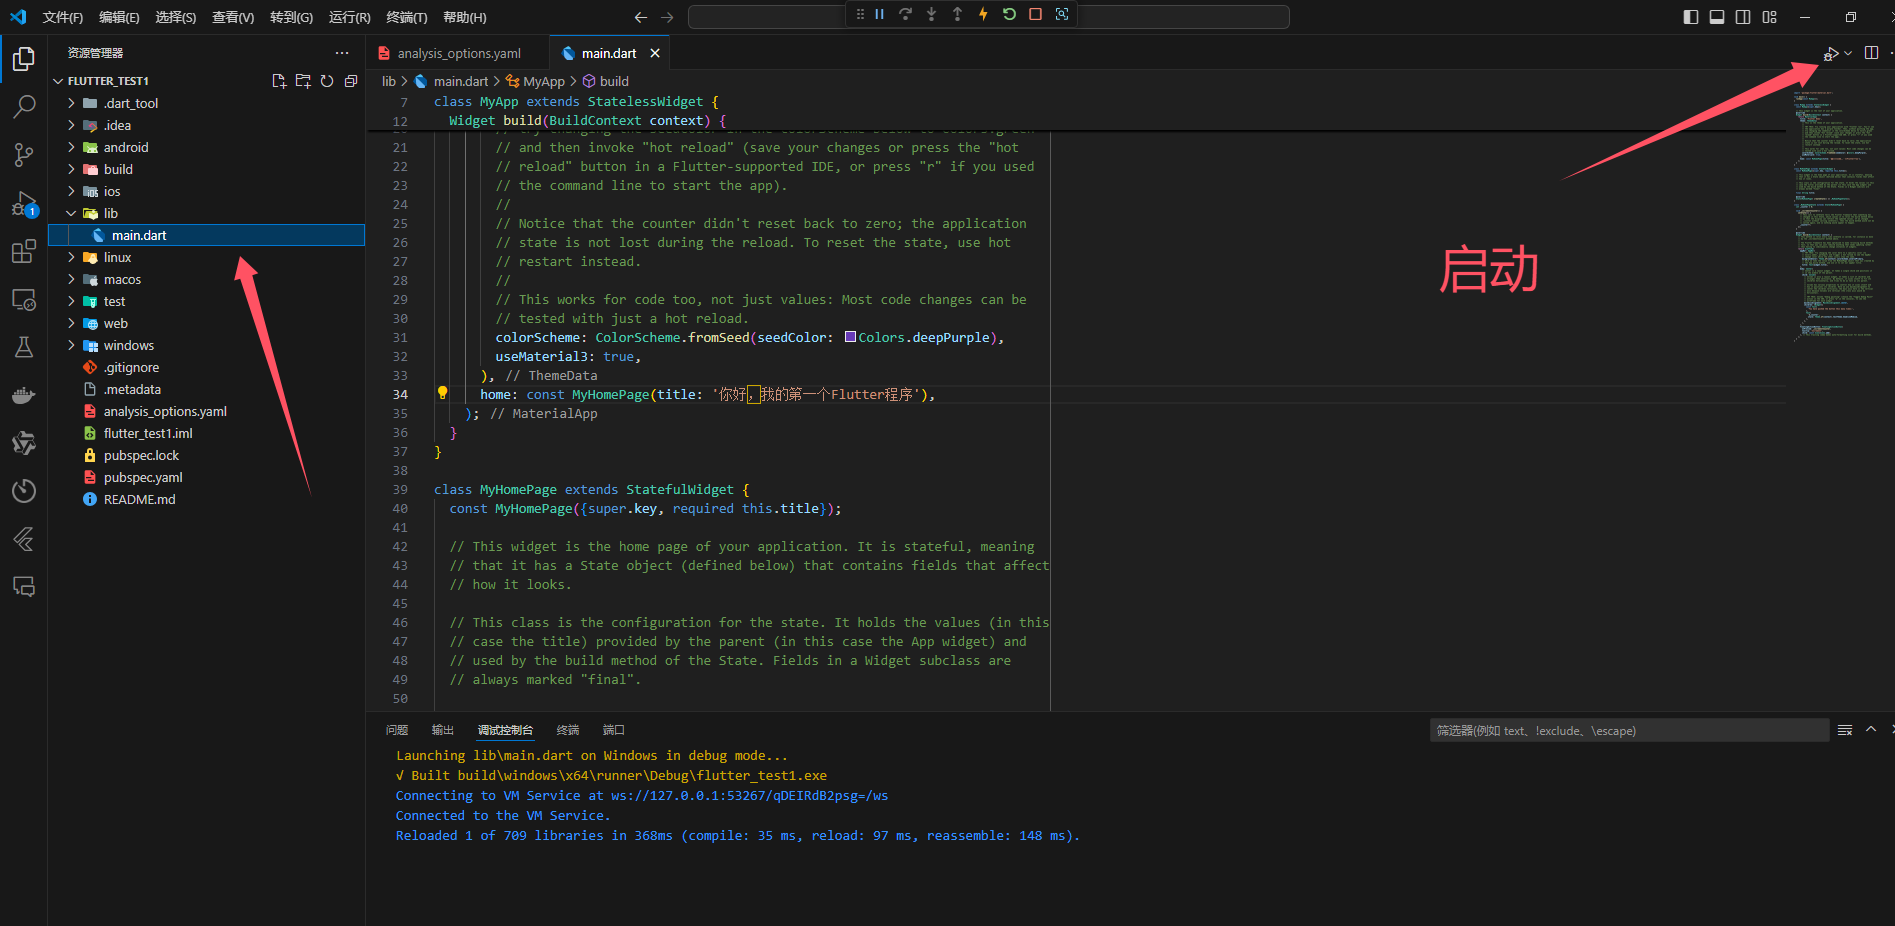Create a new folder in FLUTTER_TEST1
Image resolution: width=1895 pixels, height=926 pixels.
[x=303, y=81]
